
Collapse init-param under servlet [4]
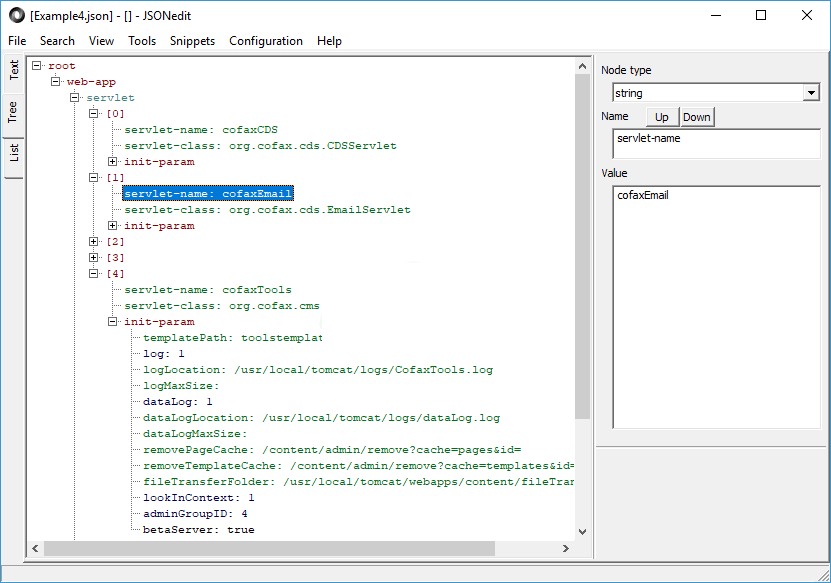pyautogui.click(x=113, y=322)
